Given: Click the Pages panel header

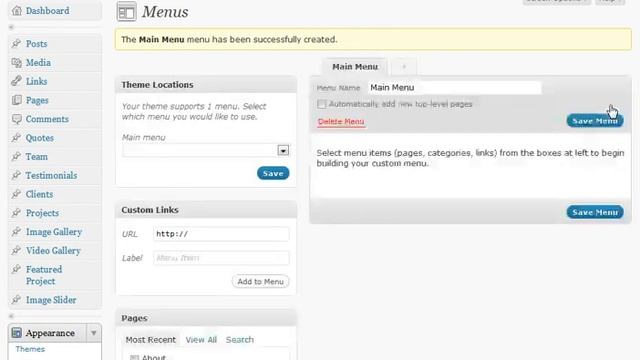Looking at the screenshot, I should [206, 318].
